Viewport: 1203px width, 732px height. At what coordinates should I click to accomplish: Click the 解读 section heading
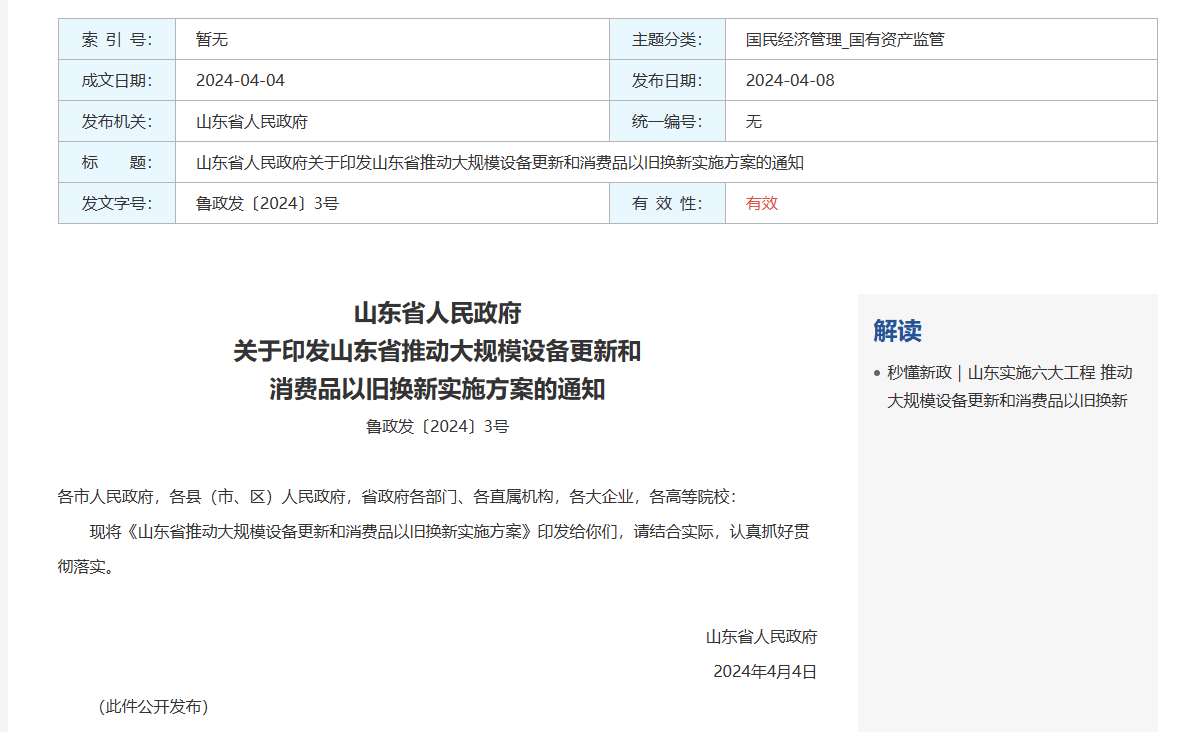(897, 331)
